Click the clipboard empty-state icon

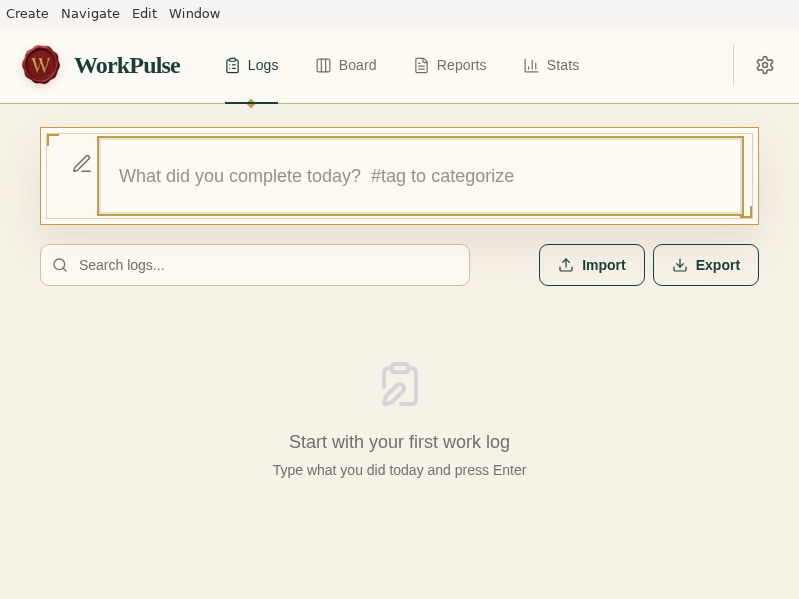point(400,384)
